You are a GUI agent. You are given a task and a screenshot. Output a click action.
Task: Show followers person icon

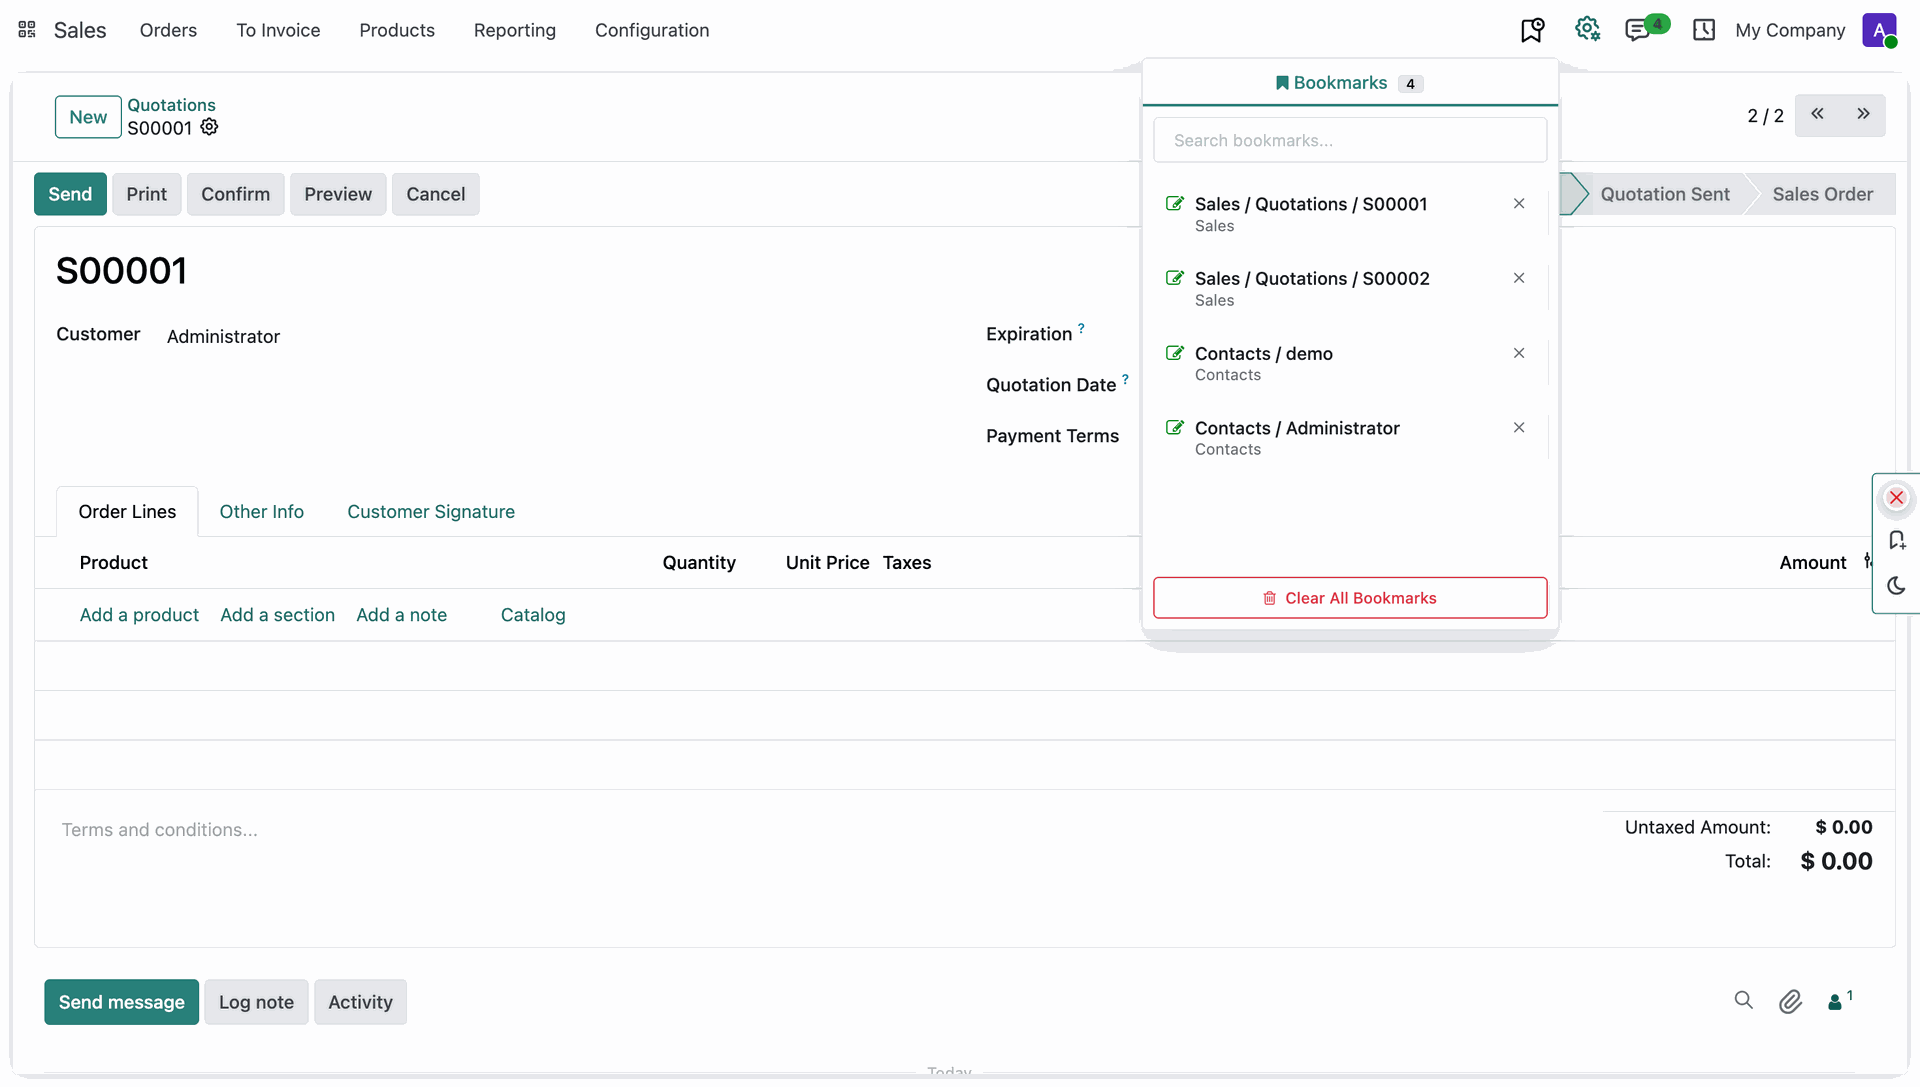point(1840,1000)
